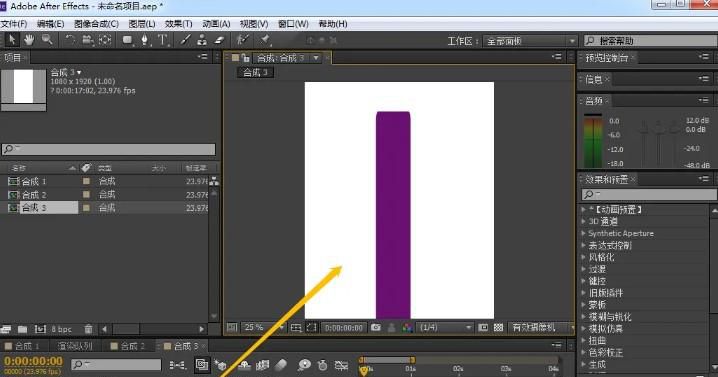Open the 有效摄像机 camera view dropdown

[x=541, y=328]
